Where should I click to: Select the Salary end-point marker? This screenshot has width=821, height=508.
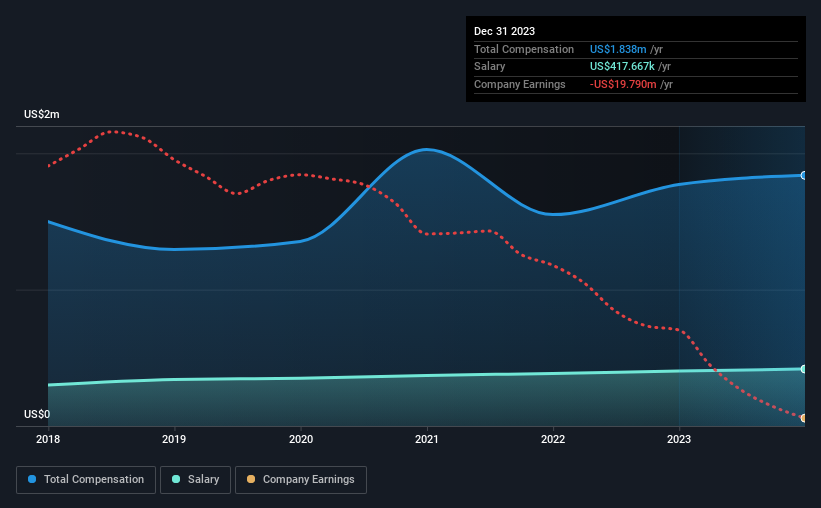click(804, 369)
